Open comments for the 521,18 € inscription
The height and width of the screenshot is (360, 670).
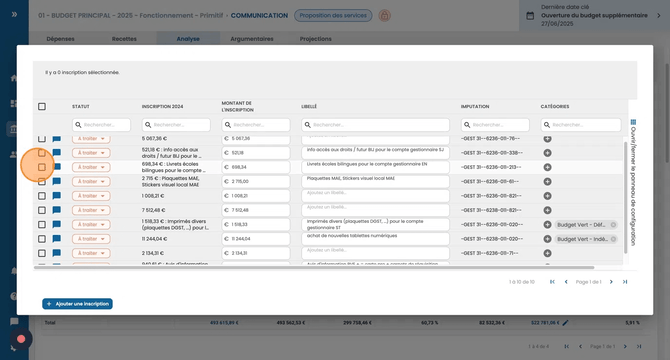tap(56, 152)
